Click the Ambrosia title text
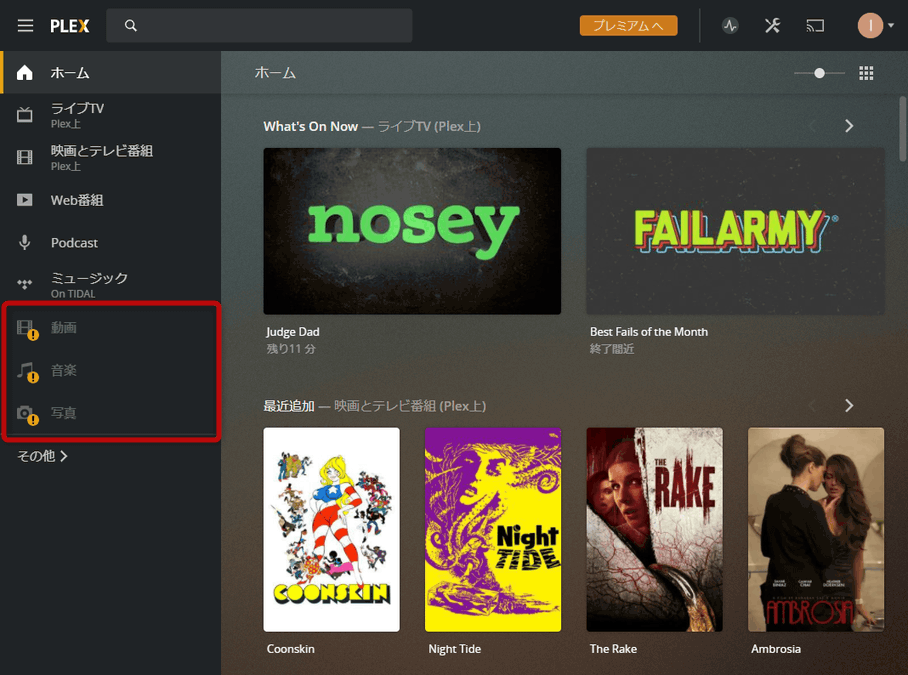 (776, 649)
